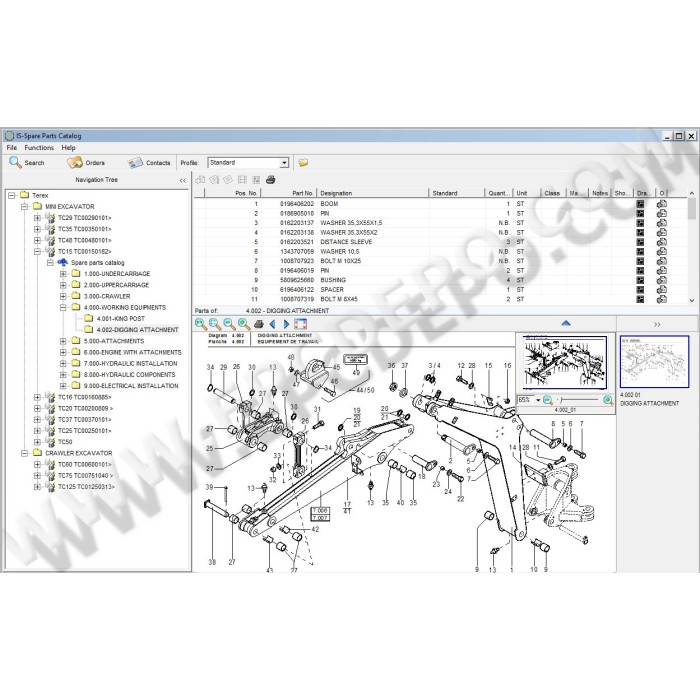Collapse thumbnail sidebar using the >> chevron

657,325
